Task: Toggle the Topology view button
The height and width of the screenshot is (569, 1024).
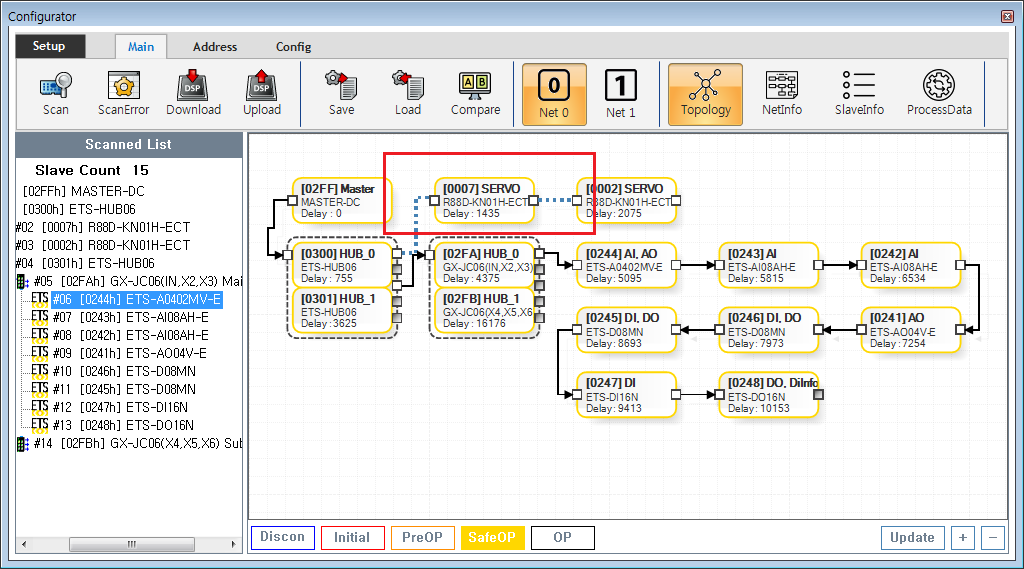Action: 705,94
